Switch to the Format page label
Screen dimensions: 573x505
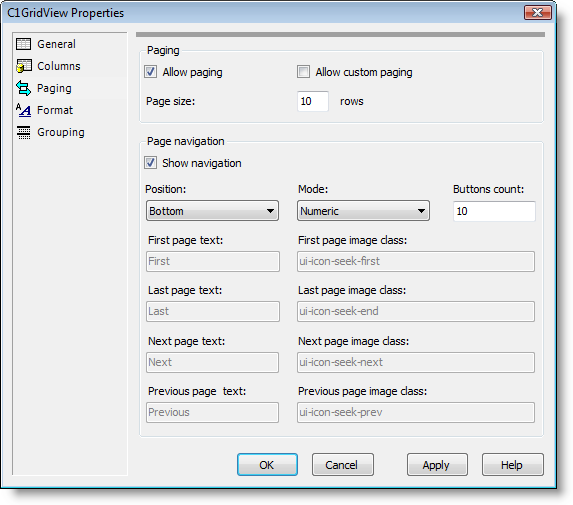click(x=55, y=110)
